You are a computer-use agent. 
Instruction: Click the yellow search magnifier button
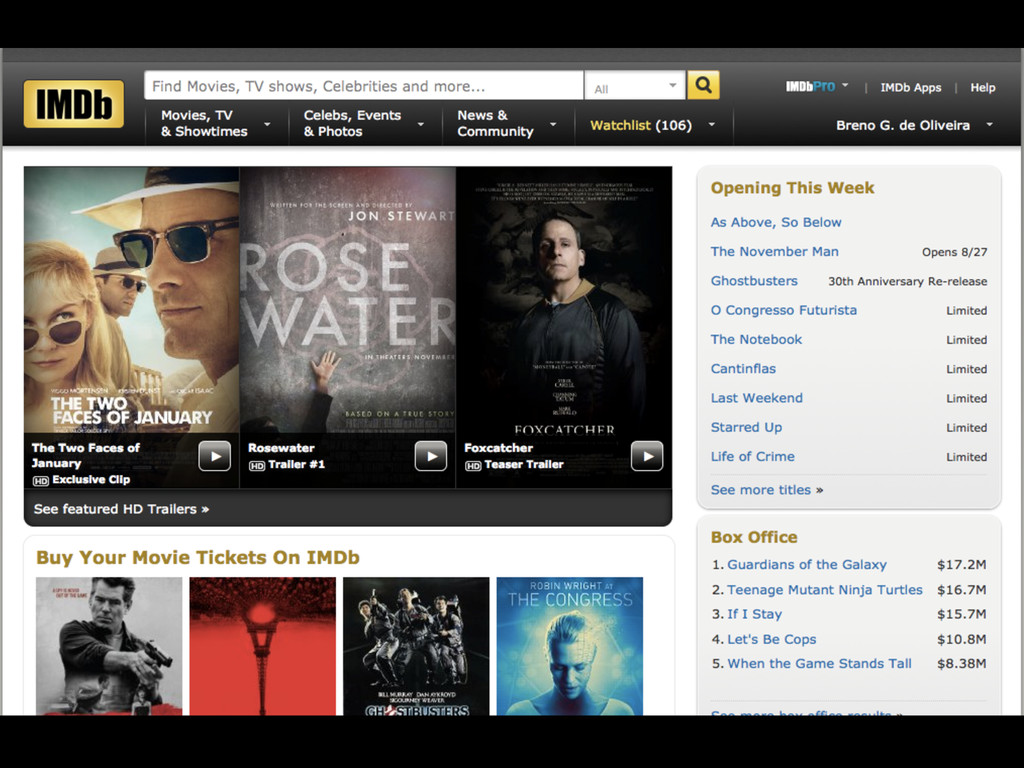(x=703, y=85)
